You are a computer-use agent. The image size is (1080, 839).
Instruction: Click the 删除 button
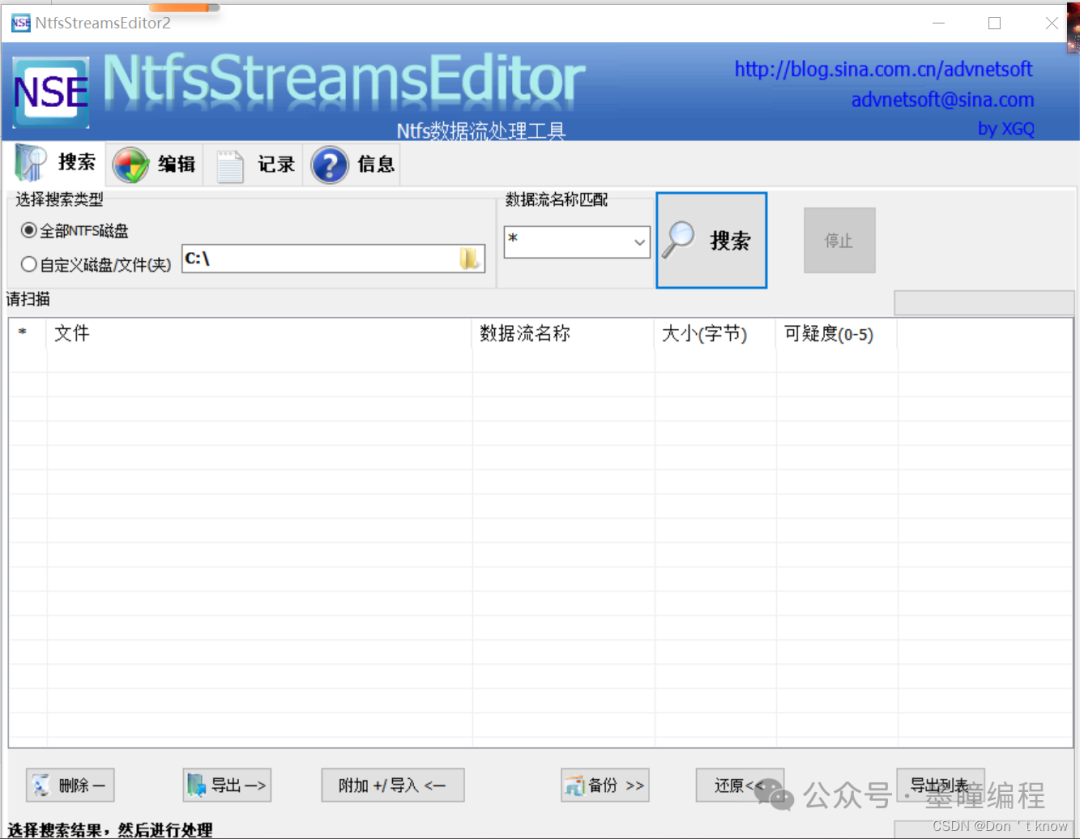(70, 785)
